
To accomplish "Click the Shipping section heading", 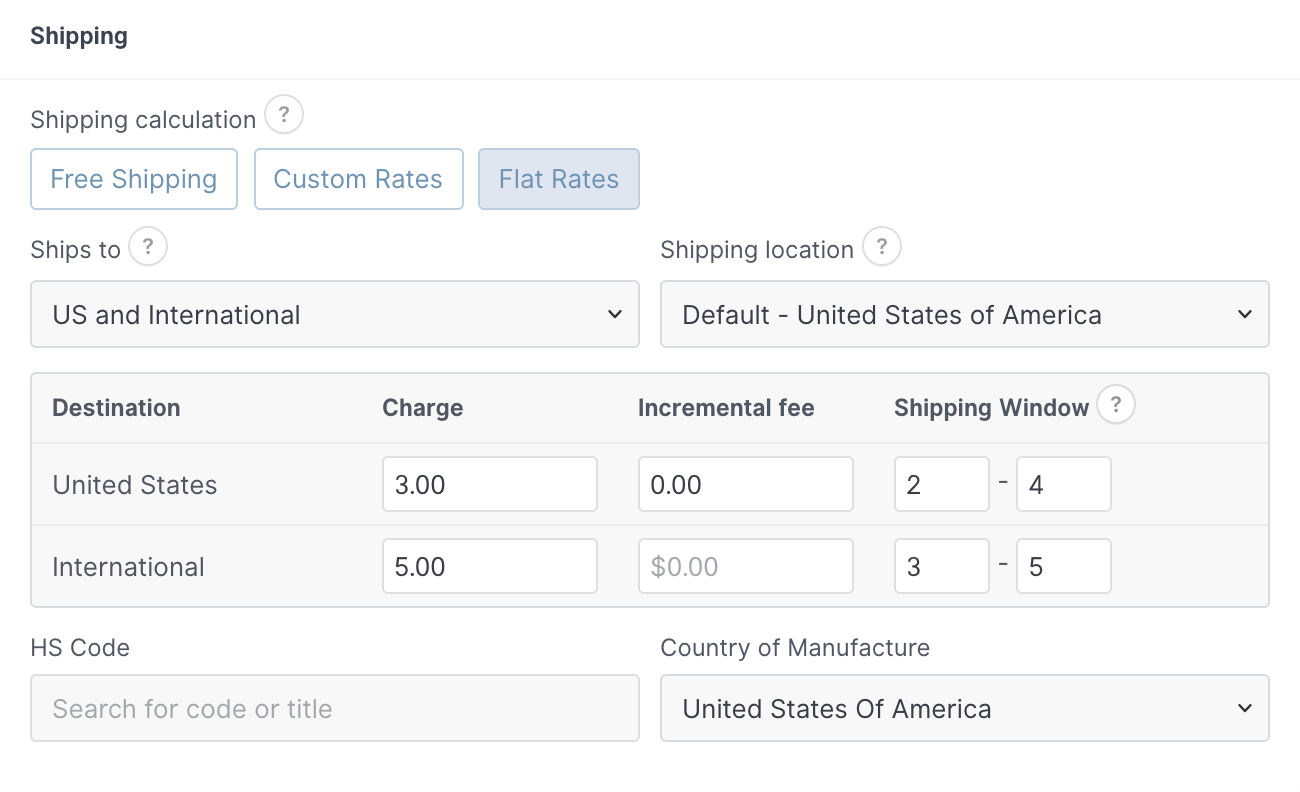I will tap(79, 36).
